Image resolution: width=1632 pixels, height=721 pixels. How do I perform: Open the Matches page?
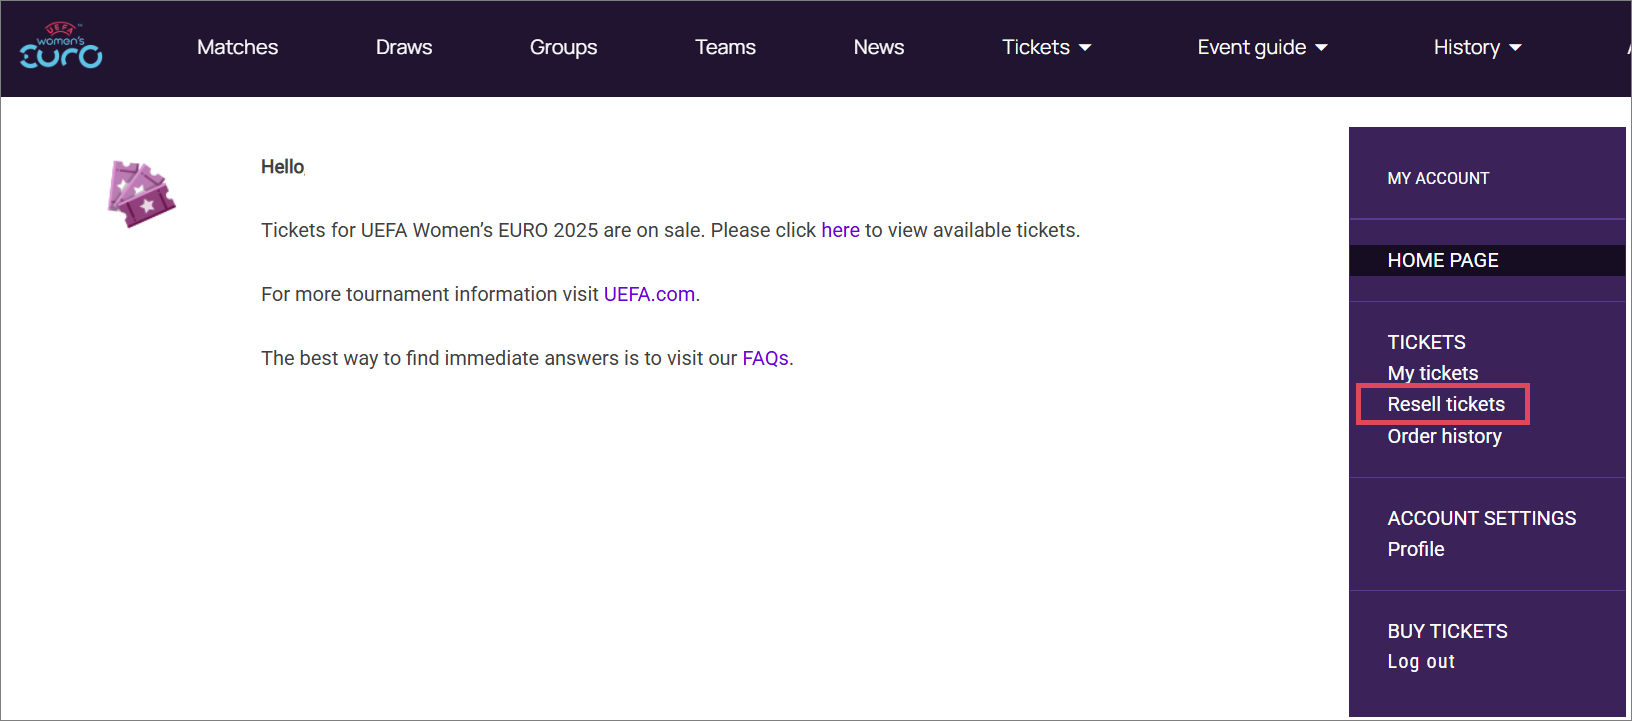click(237, 47)
